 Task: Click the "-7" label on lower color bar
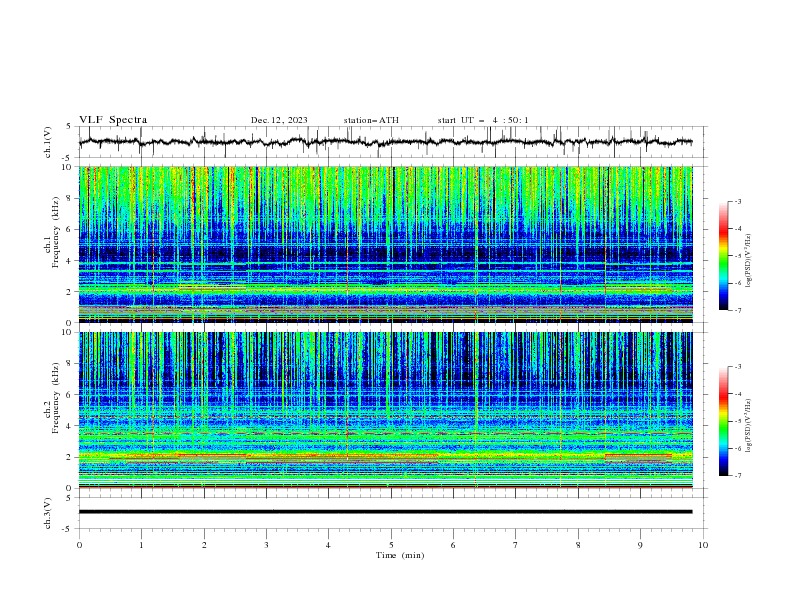[737, 476]
